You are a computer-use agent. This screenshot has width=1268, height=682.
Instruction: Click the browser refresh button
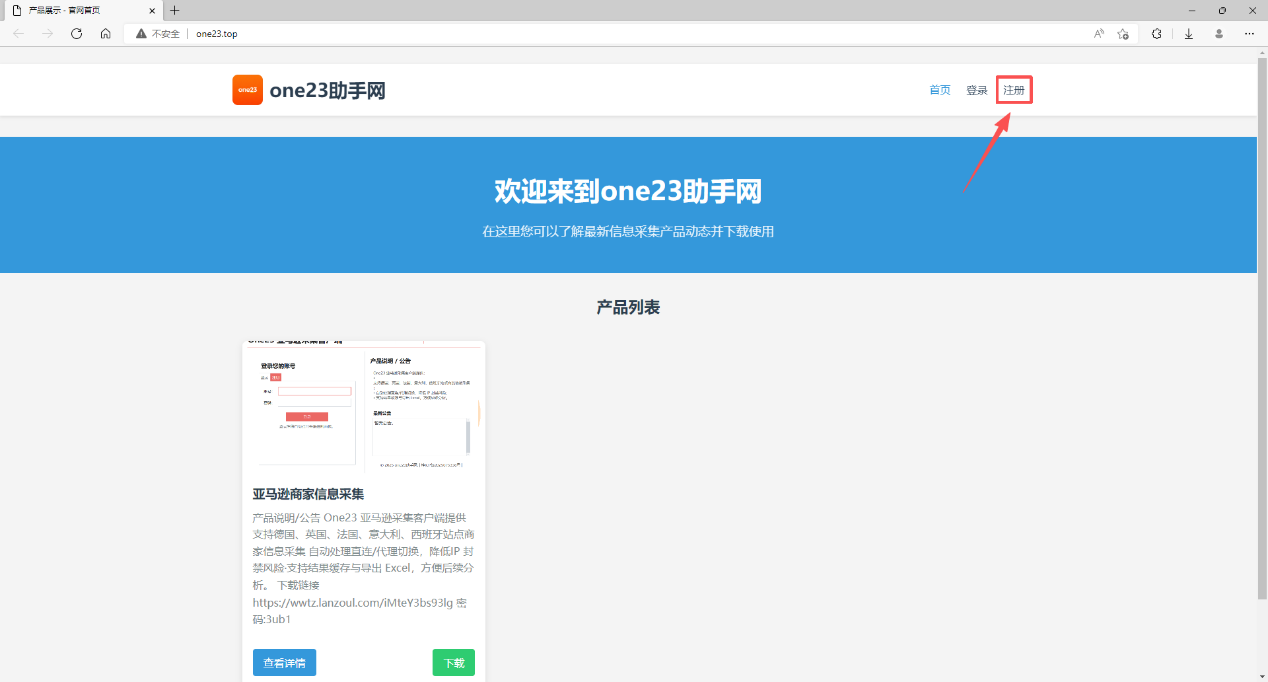tap(76, 33)
